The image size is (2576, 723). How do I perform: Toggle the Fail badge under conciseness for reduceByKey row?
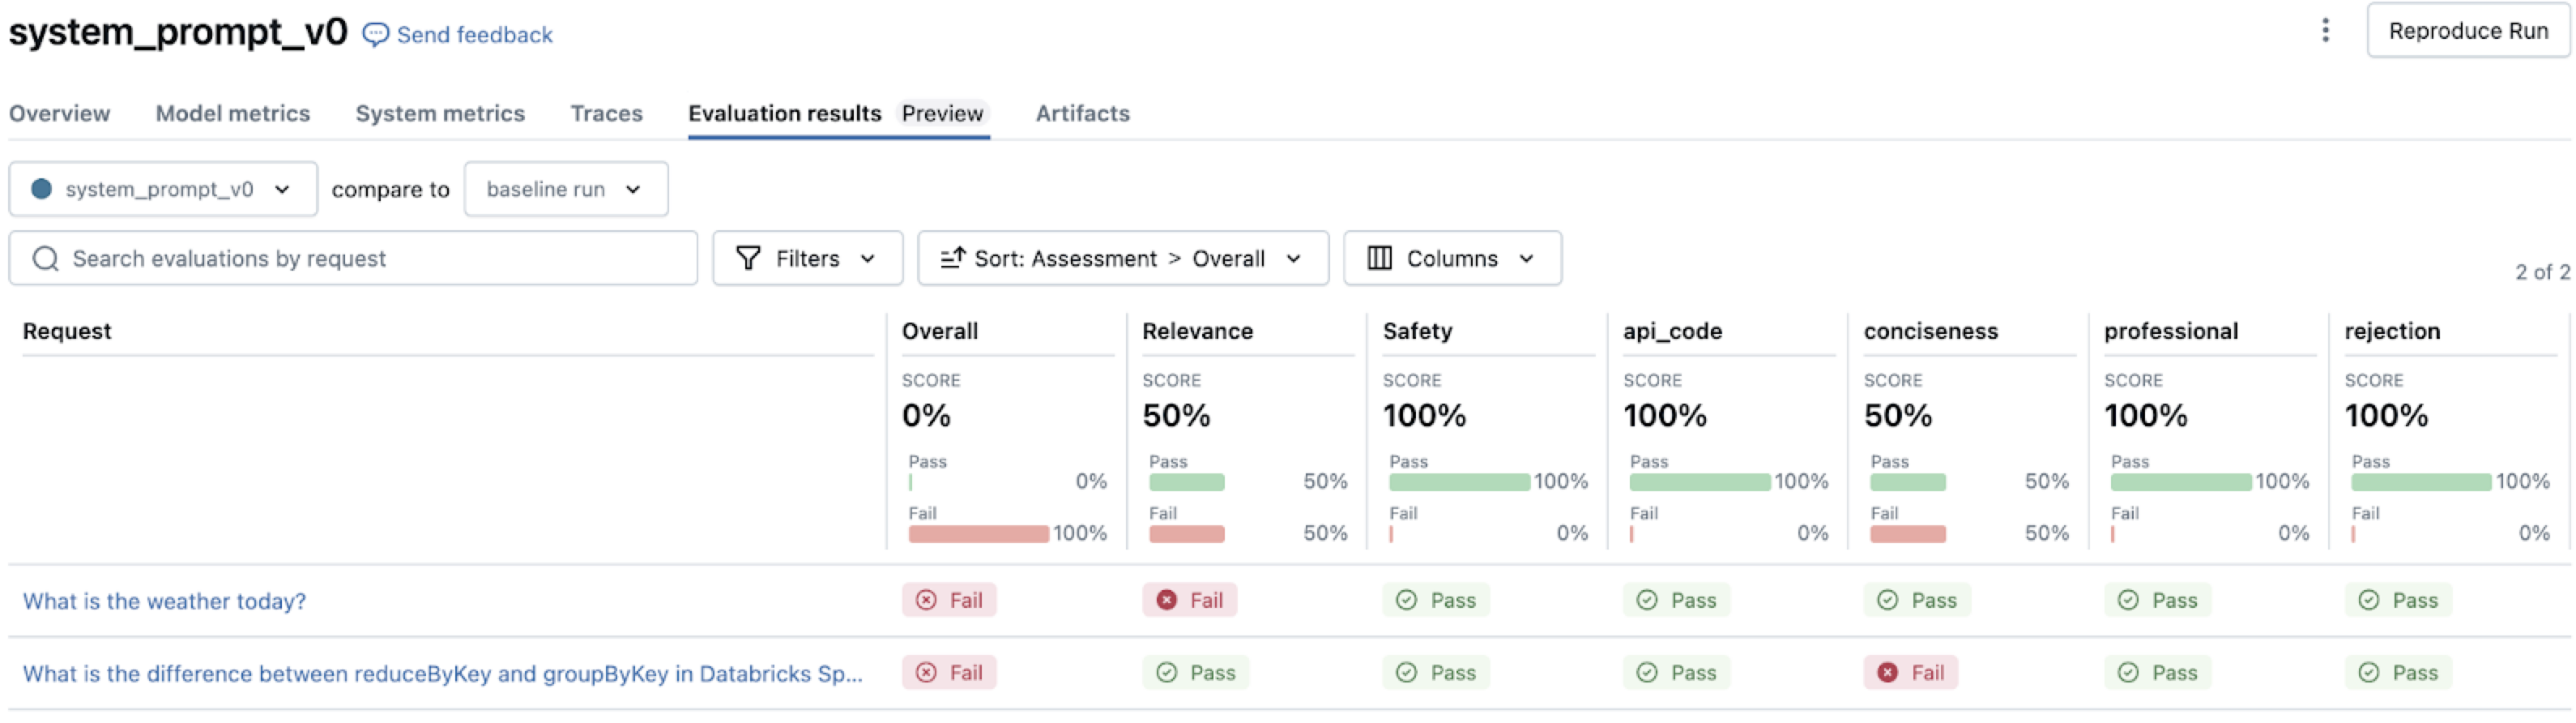point(1910,672)
